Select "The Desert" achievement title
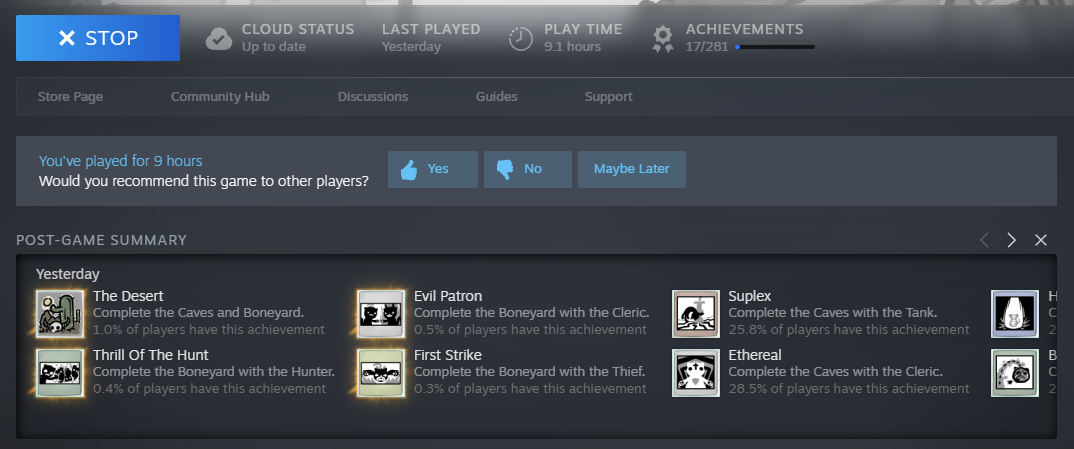The image size is (1074, 449). click(128, 296)
